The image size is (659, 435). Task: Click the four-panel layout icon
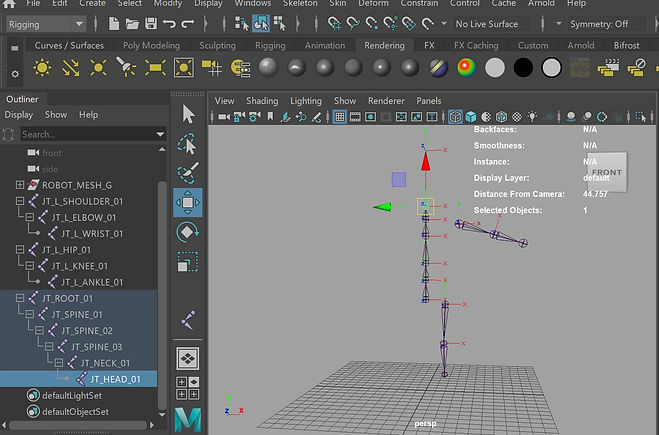pyautogui.click(x=187, y=388)
